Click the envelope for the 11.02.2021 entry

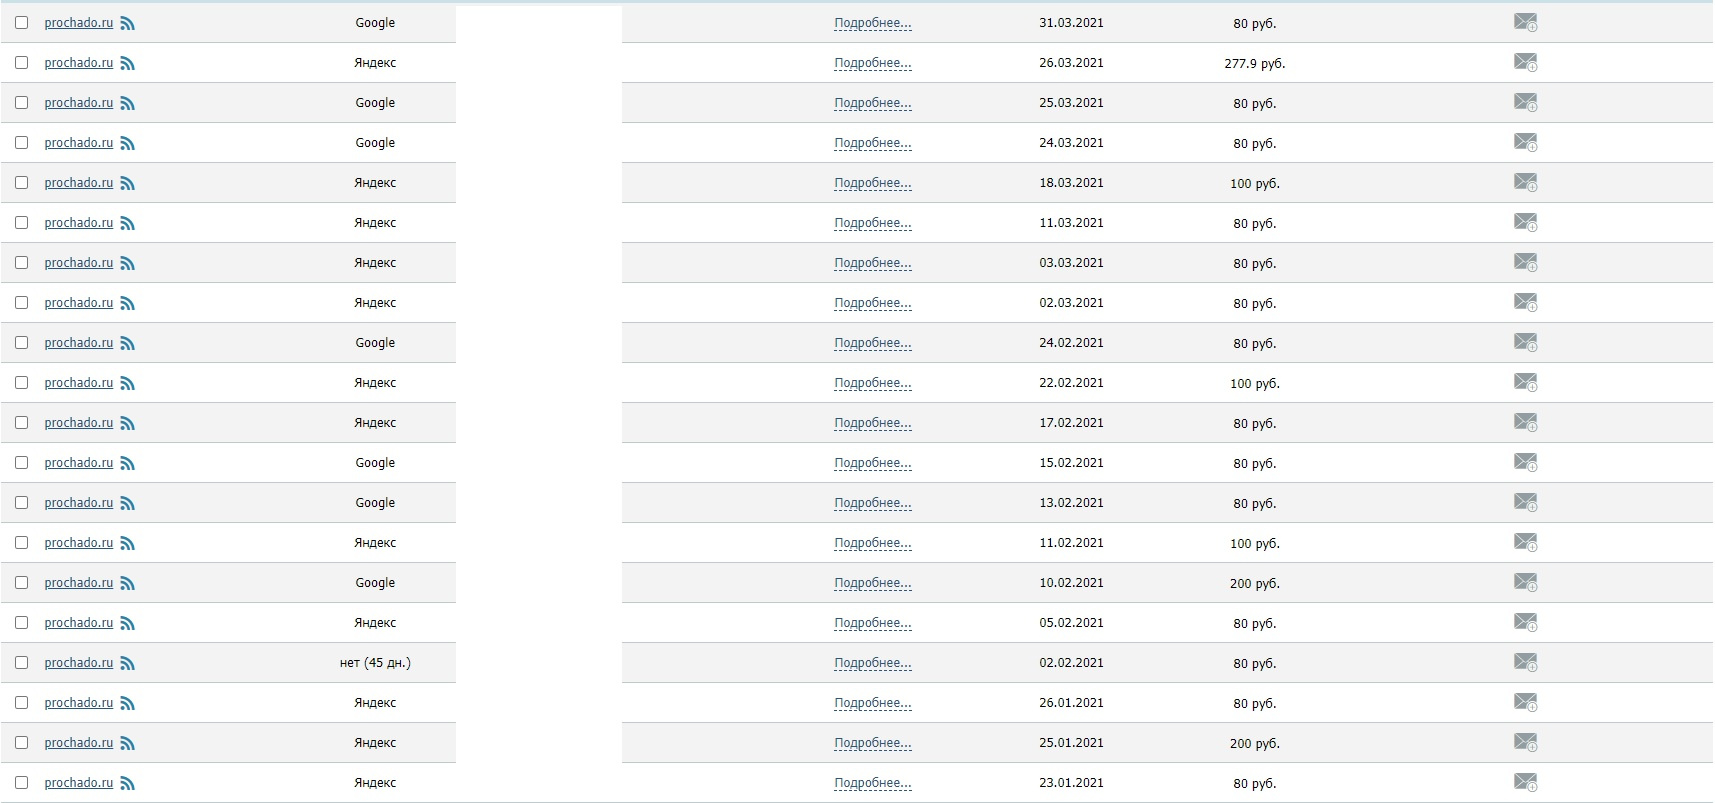[x=1525, y=542]
